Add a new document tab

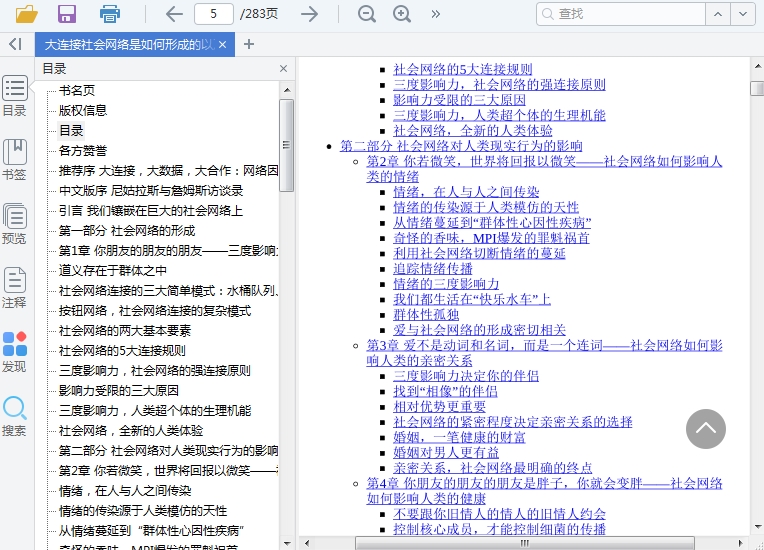tap(249, 44)
